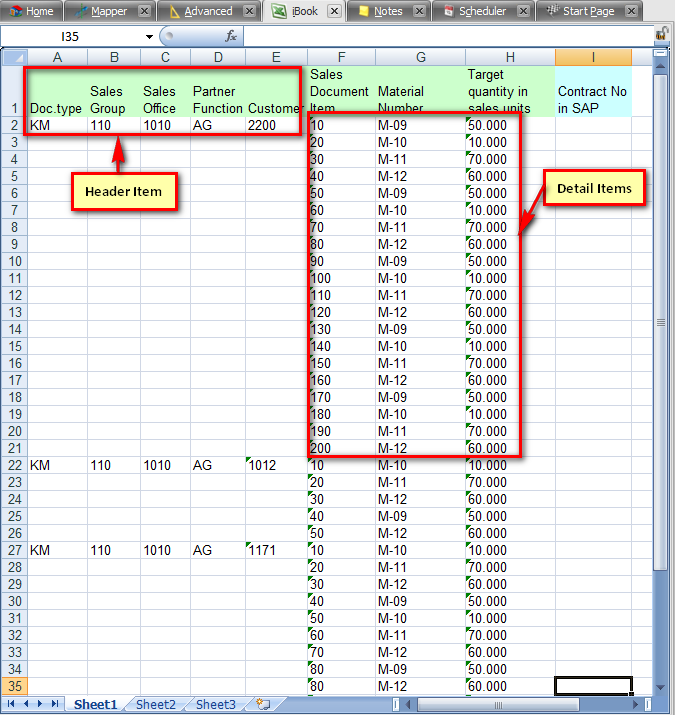Click the lock icon at top right
This screenshot has height=715, width=675.
pos(662,34)
